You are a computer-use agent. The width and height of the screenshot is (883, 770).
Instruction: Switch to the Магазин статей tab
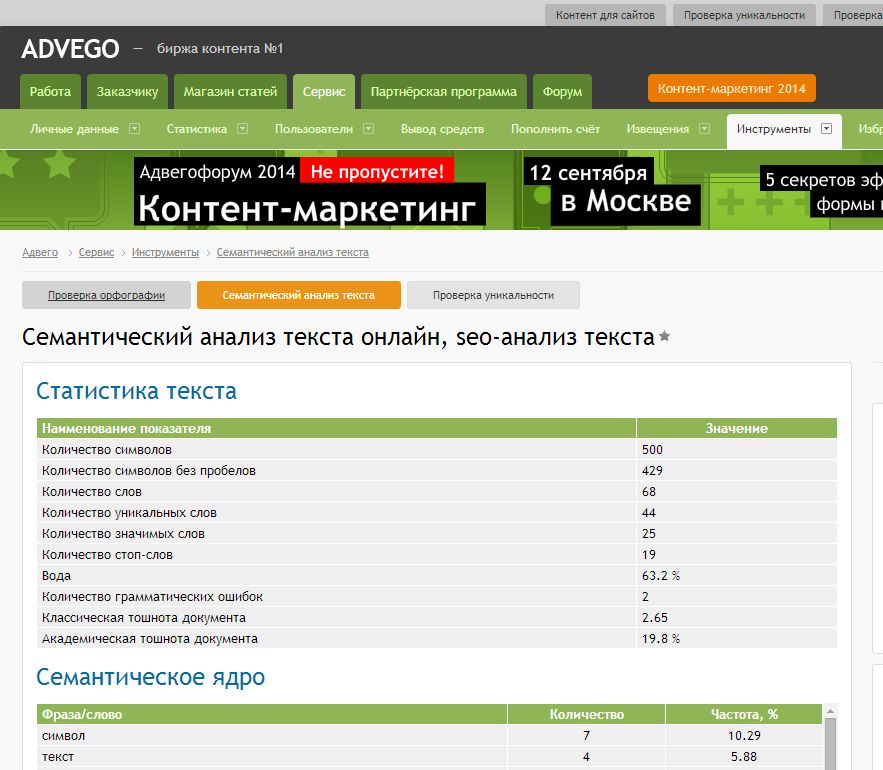[230, 92]
